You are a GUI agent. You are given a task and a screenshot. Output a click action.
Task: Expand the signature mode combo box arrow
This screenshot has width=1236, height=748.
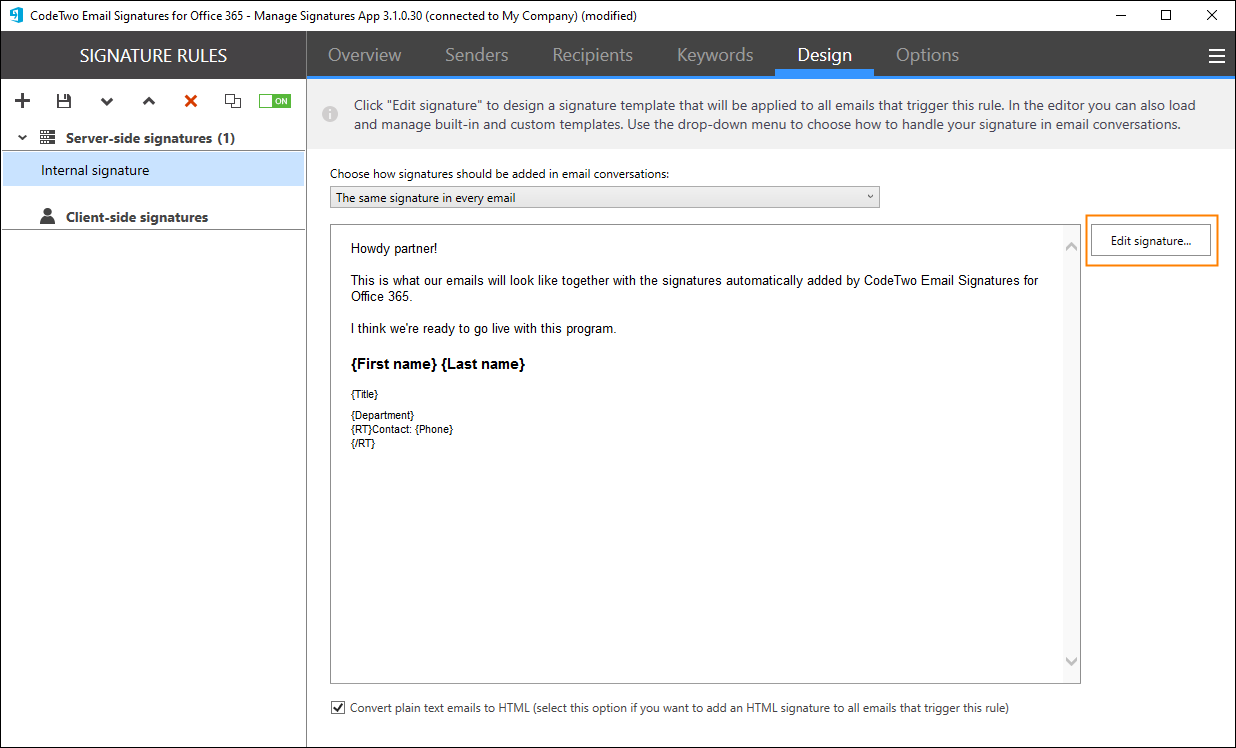tap(869, 196)
